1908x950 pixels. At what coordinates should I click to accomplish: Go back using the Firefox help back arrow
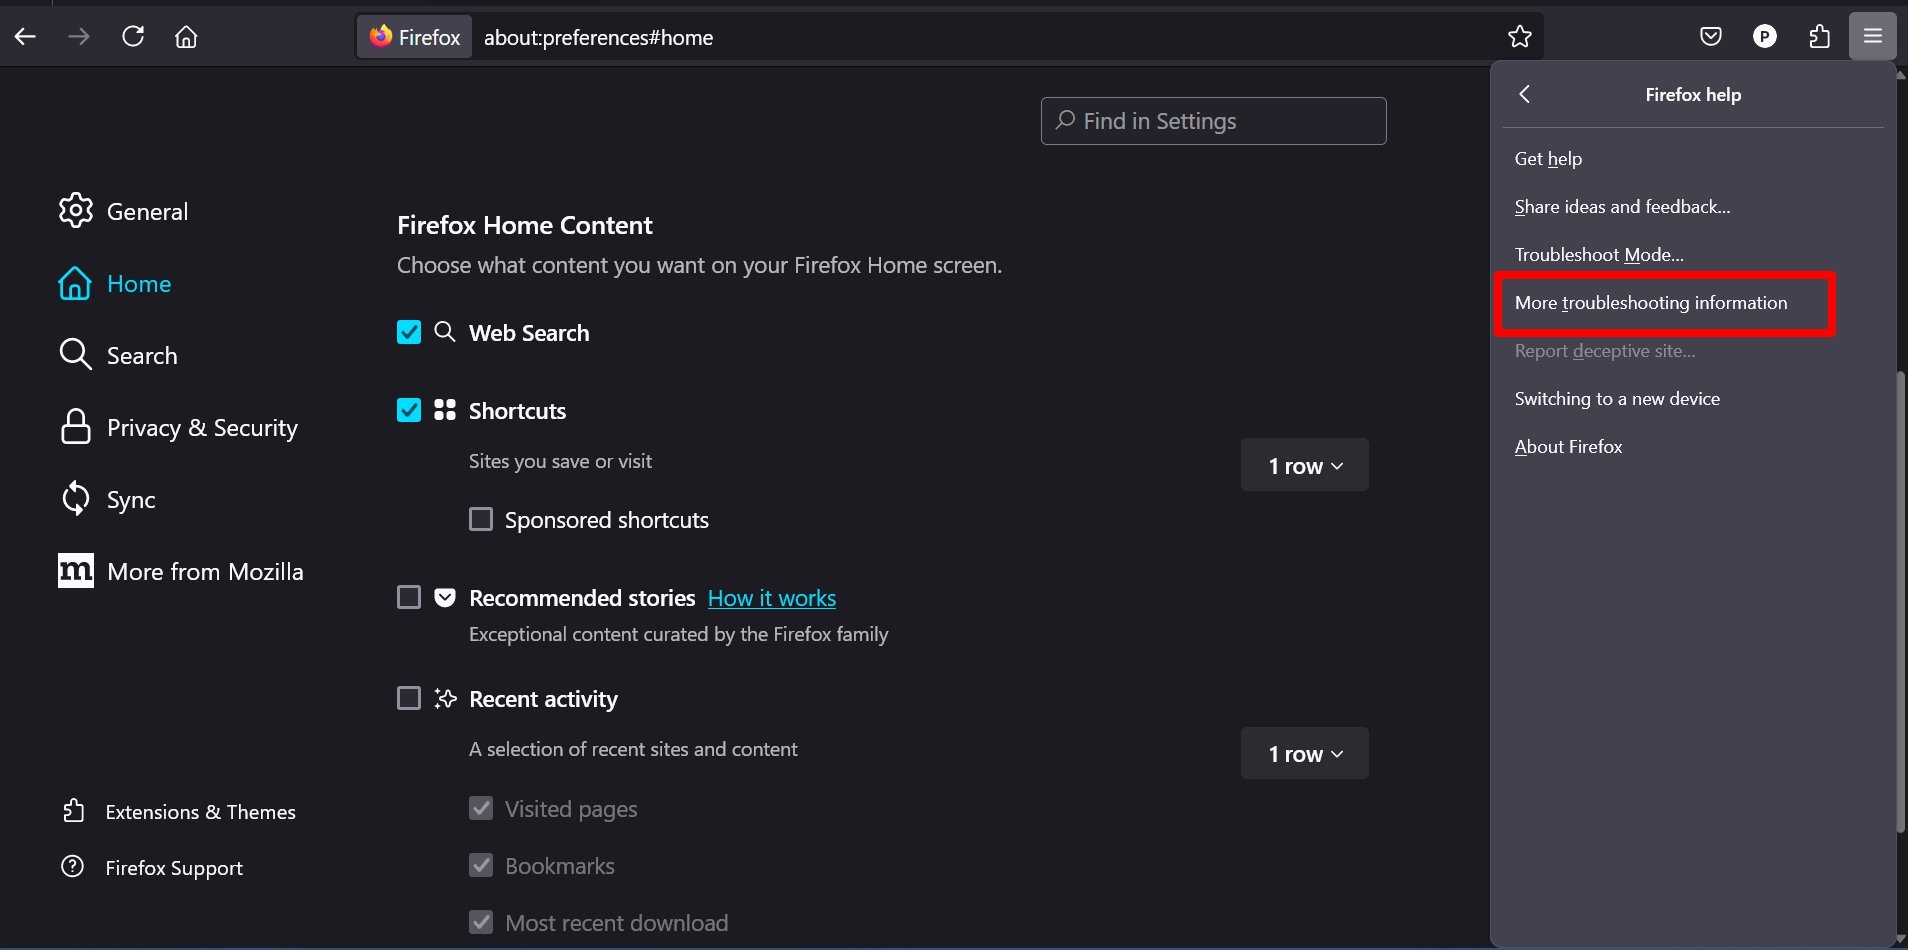(x=1525, y=94)
